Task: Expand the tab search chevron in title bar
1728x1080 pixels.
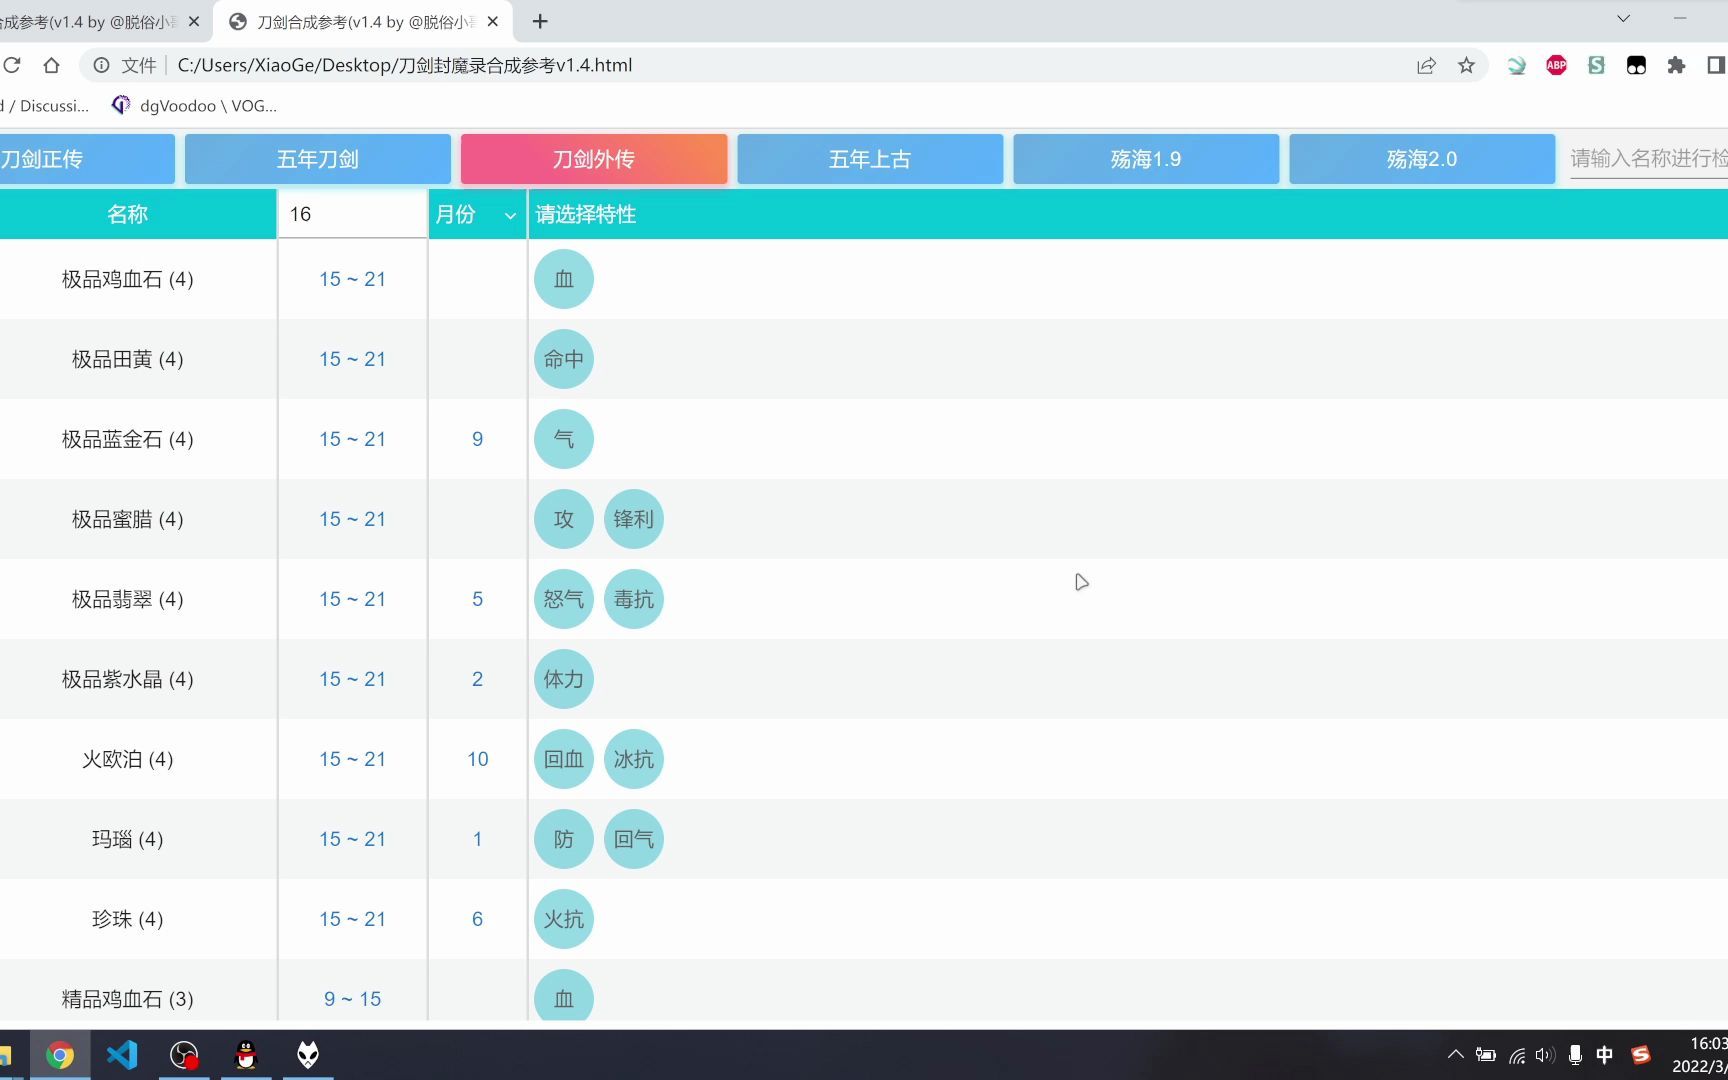Action: tap(1623, 19)
